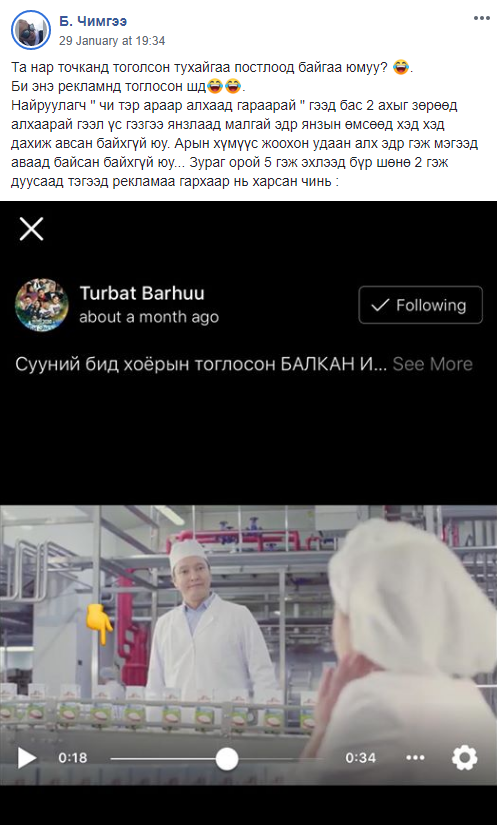Open the post options three-dot menu
Viewport: 497px width, 825px height.
click(x=481, y=18)
